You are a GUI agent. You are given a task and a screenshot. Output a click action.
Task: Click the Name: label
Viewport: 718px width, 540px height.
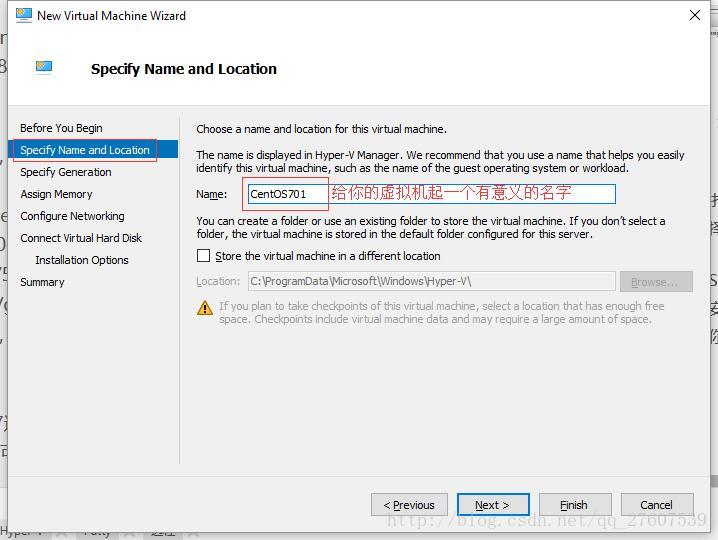tap(212, 194)
